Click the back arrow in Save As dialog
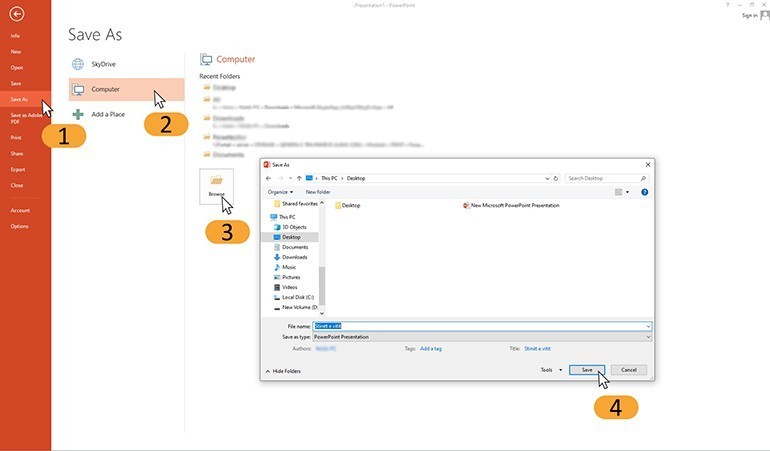770x451 pixels. click(268, 178)
